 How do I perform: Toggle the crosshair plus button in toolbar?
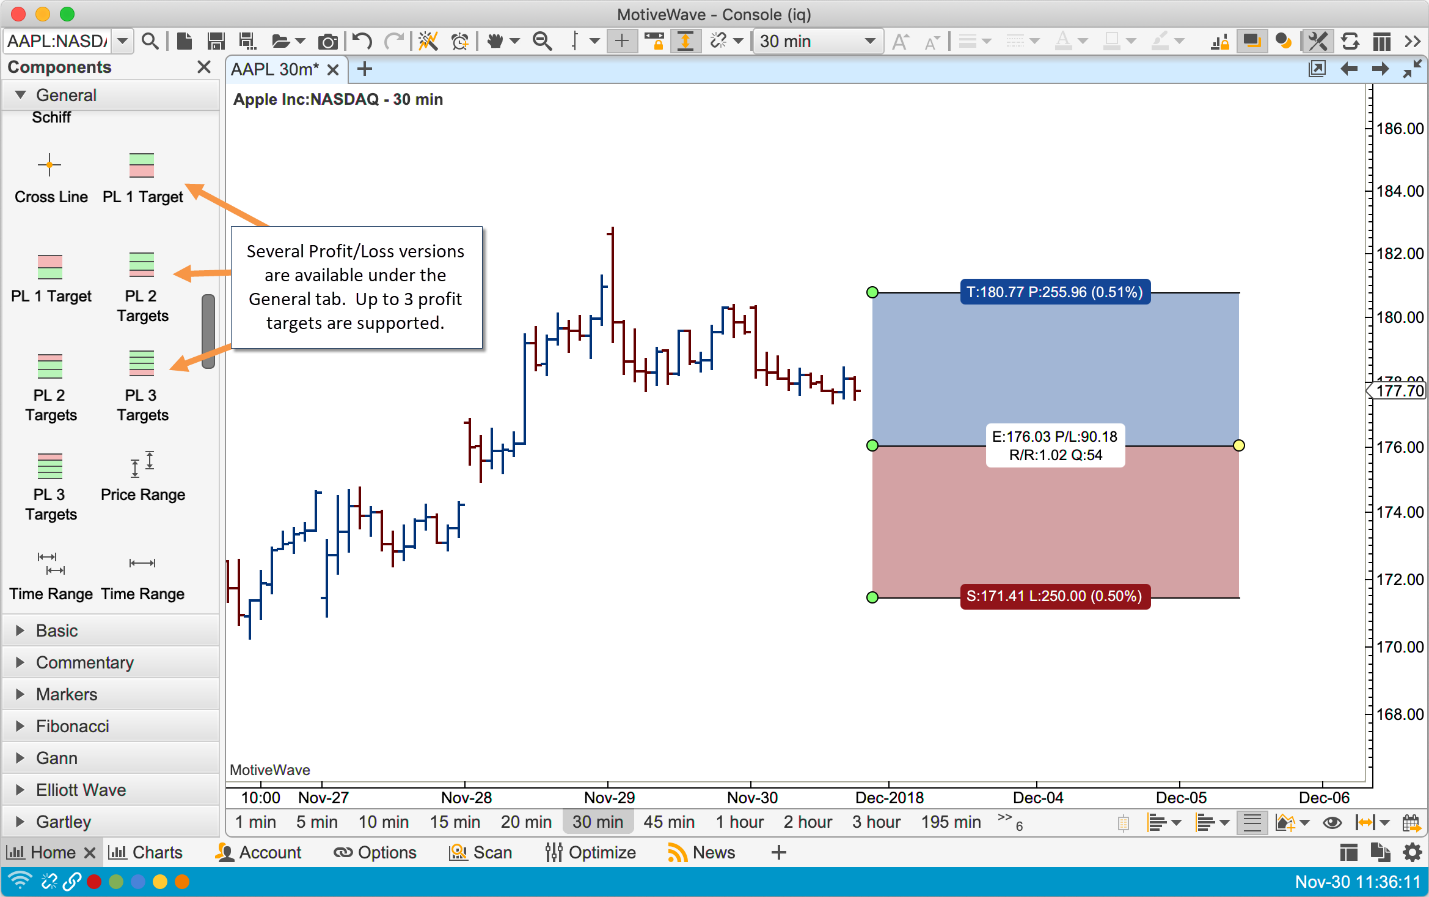tap(621, 41)
